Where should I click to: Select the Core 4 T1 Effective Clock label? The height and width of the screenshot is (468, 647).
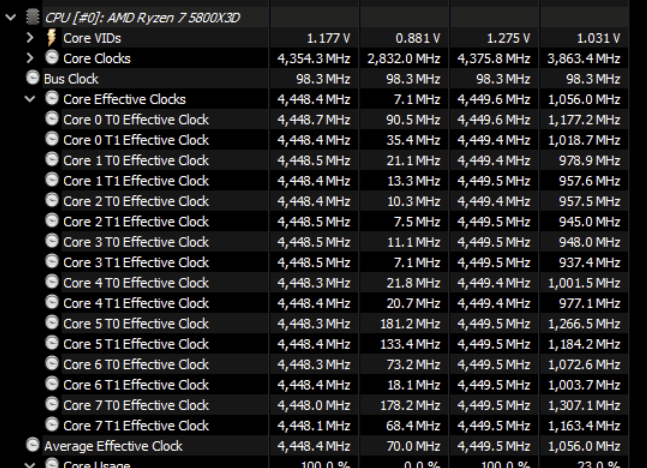point(136,304)
